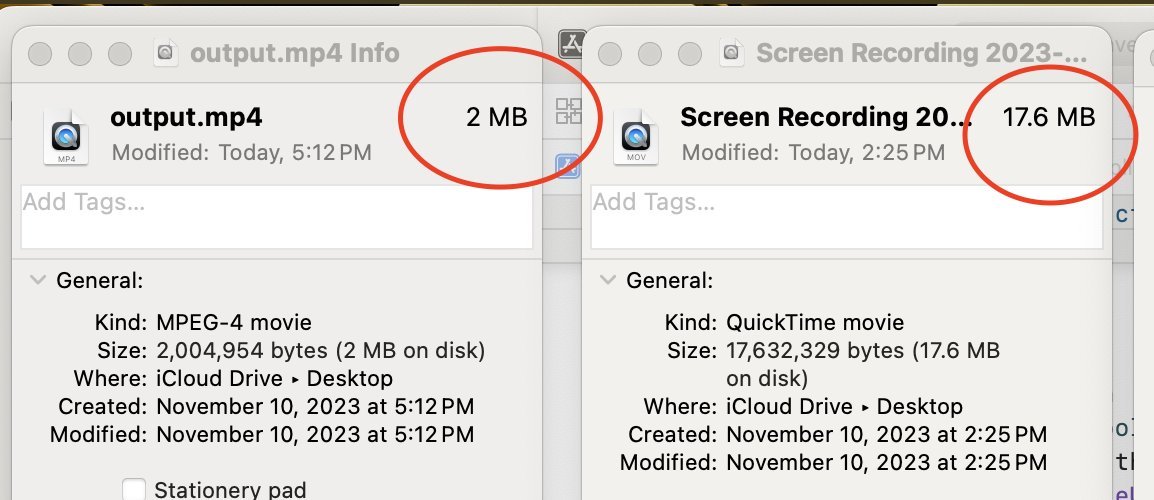Click the MOV file icon beside Screen Recording
Image resolution: width=1154 pixels, height=500 pixels.
636,136
